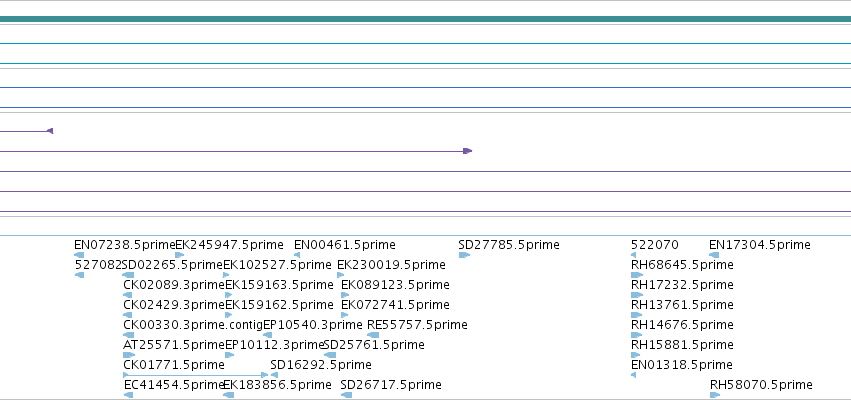Select the EK159162.5prime label
The image size is (851, 400).
click(280, 305)
